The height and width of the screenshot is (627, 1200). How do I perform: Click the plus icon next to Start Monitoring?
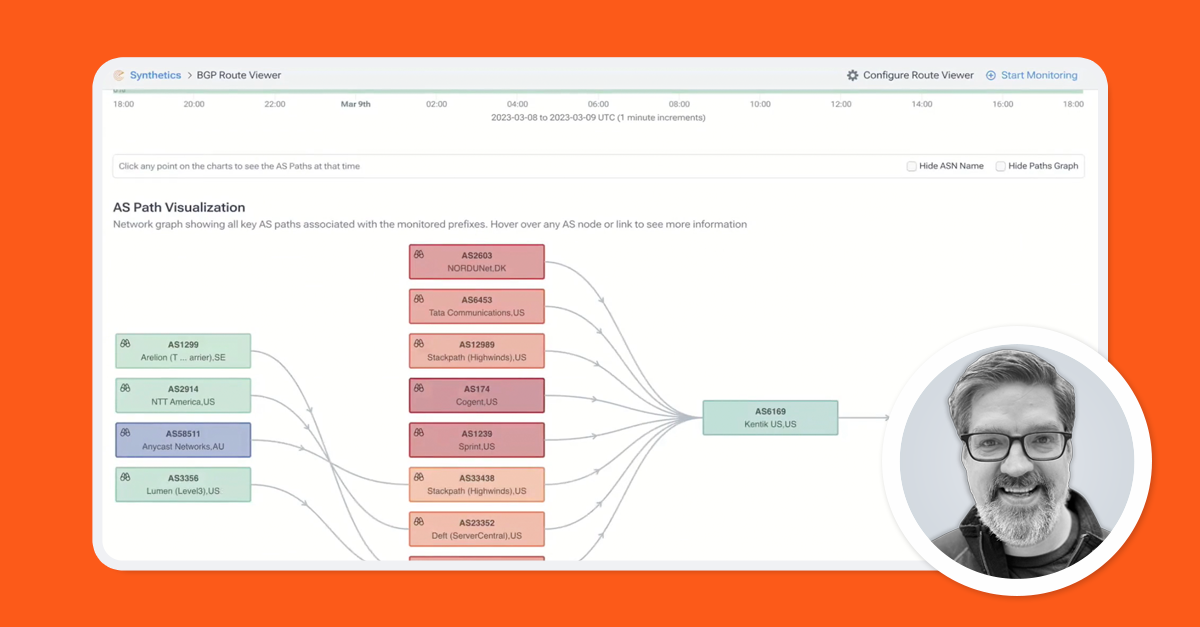[x=991, y=75]
